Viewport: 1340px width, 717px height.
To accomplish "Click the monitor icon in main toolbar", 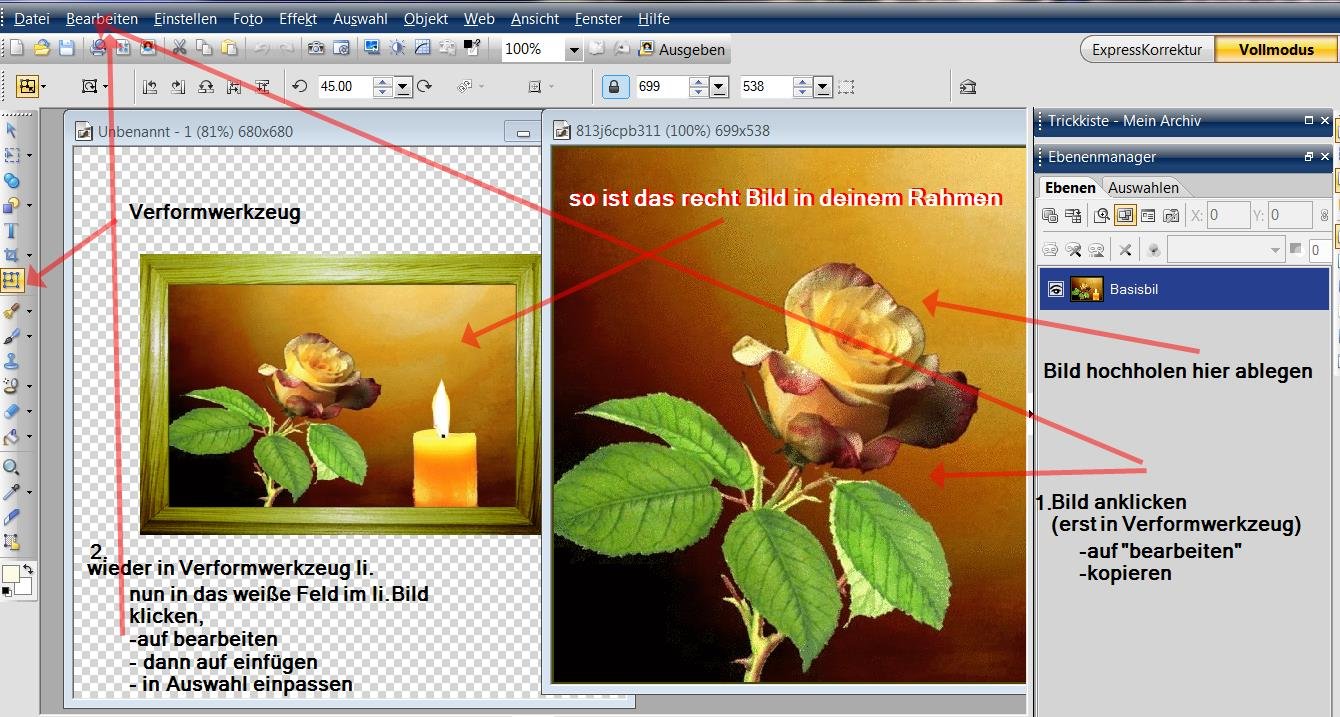I will pyautogui.click(x=371, y=48).
